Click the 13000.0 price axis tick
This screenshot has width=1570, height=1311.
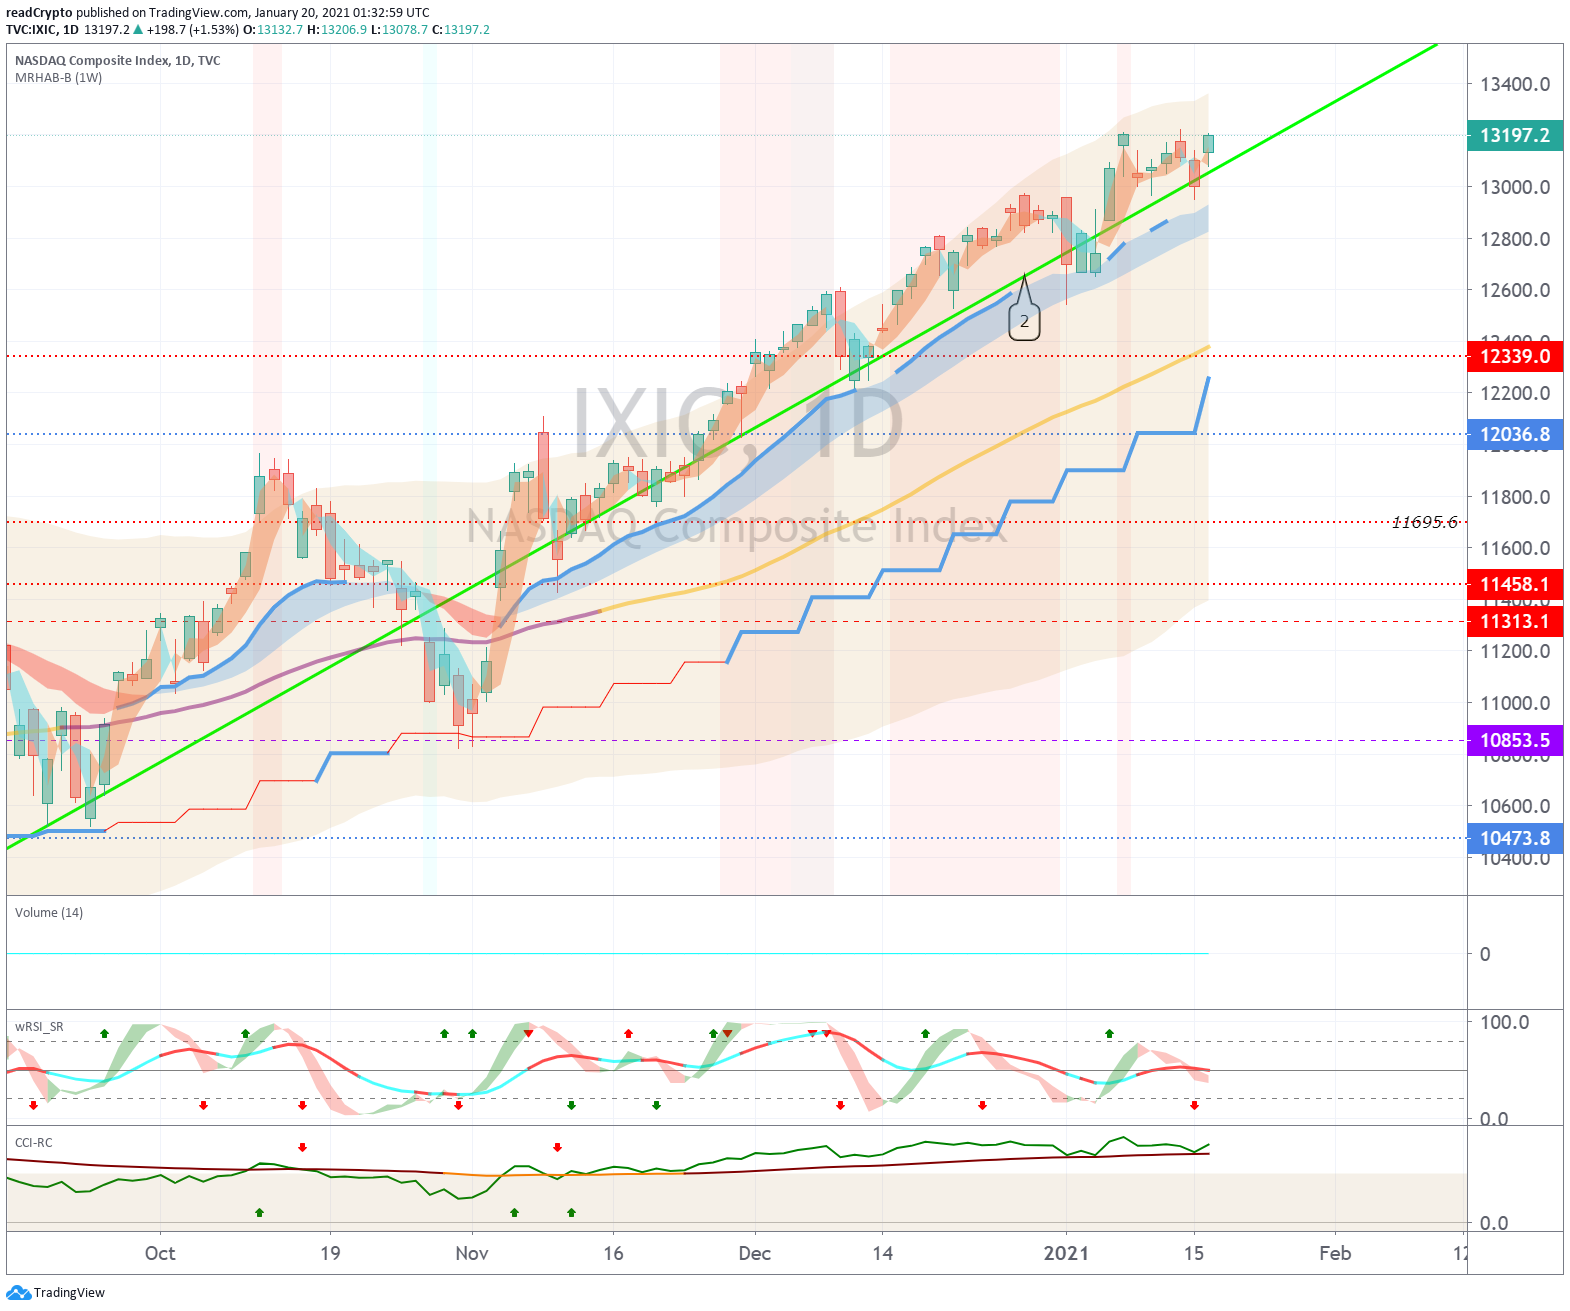(1515, 188)
